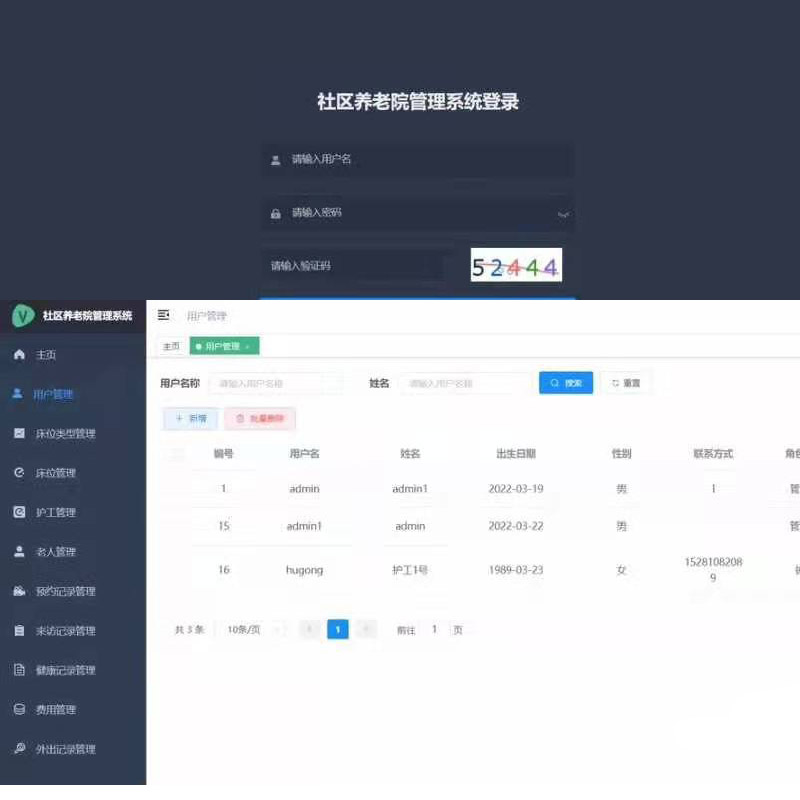Switch to the 主页 tab
Image resolution: width=800 pixels, height=800 pixels.
[x=172, y=346]
